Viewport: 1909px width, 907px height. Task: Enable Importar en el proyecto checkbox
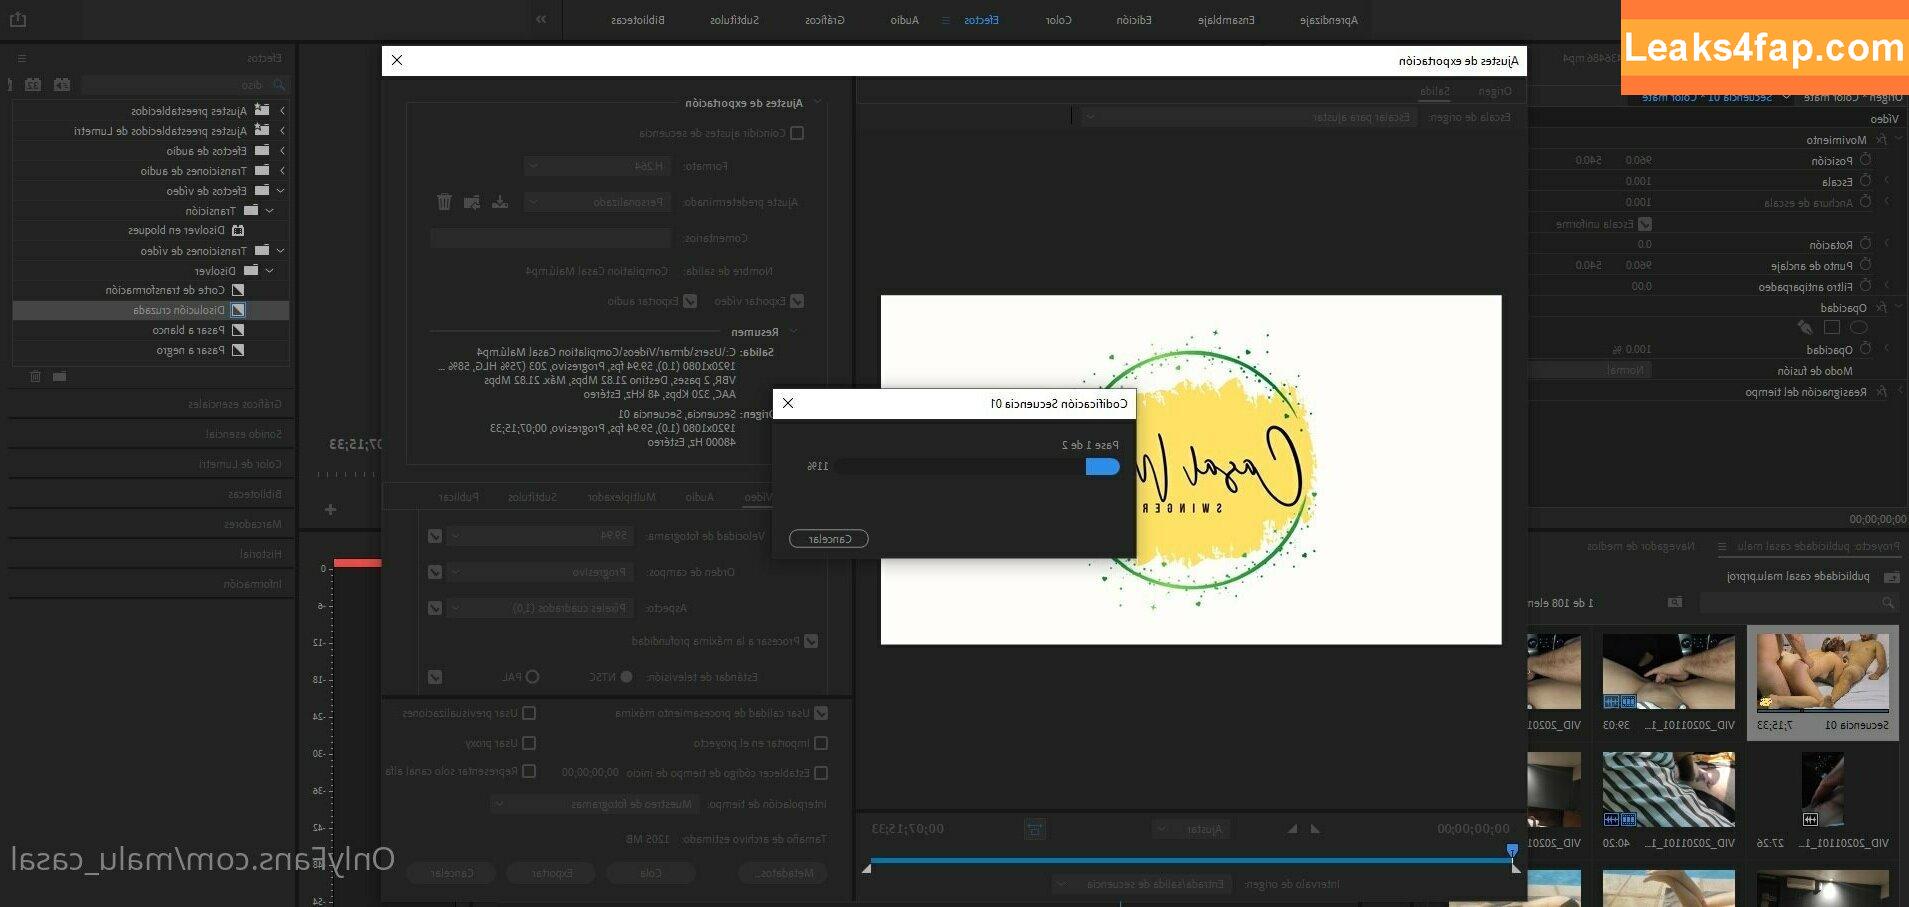pos(821,743)
